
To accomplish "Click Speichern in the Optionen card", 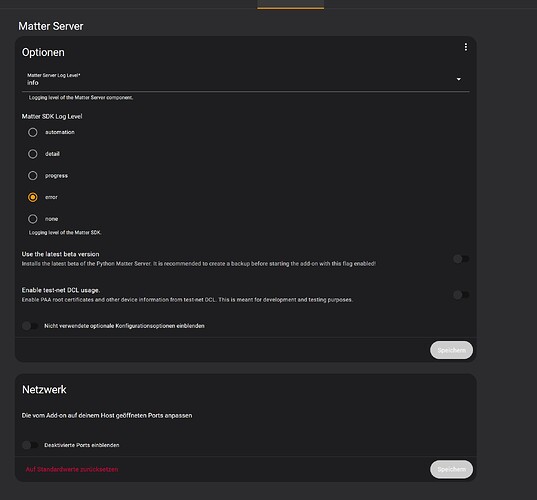I will coord(451,350).
